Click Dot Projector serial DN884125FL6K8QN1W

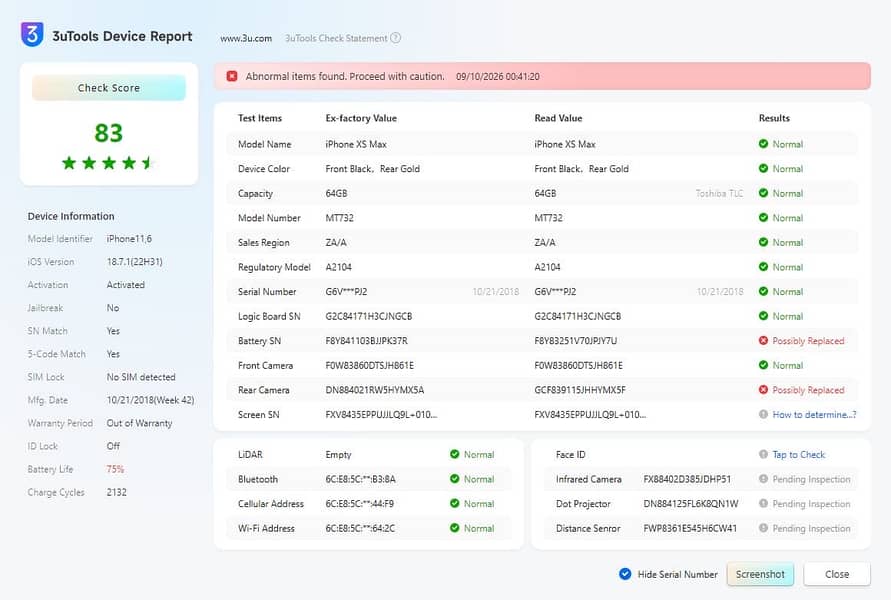tap(690, 503)
